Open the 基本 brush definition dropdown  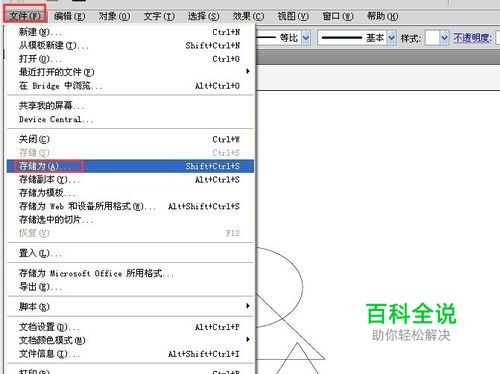tap(392, 38)
